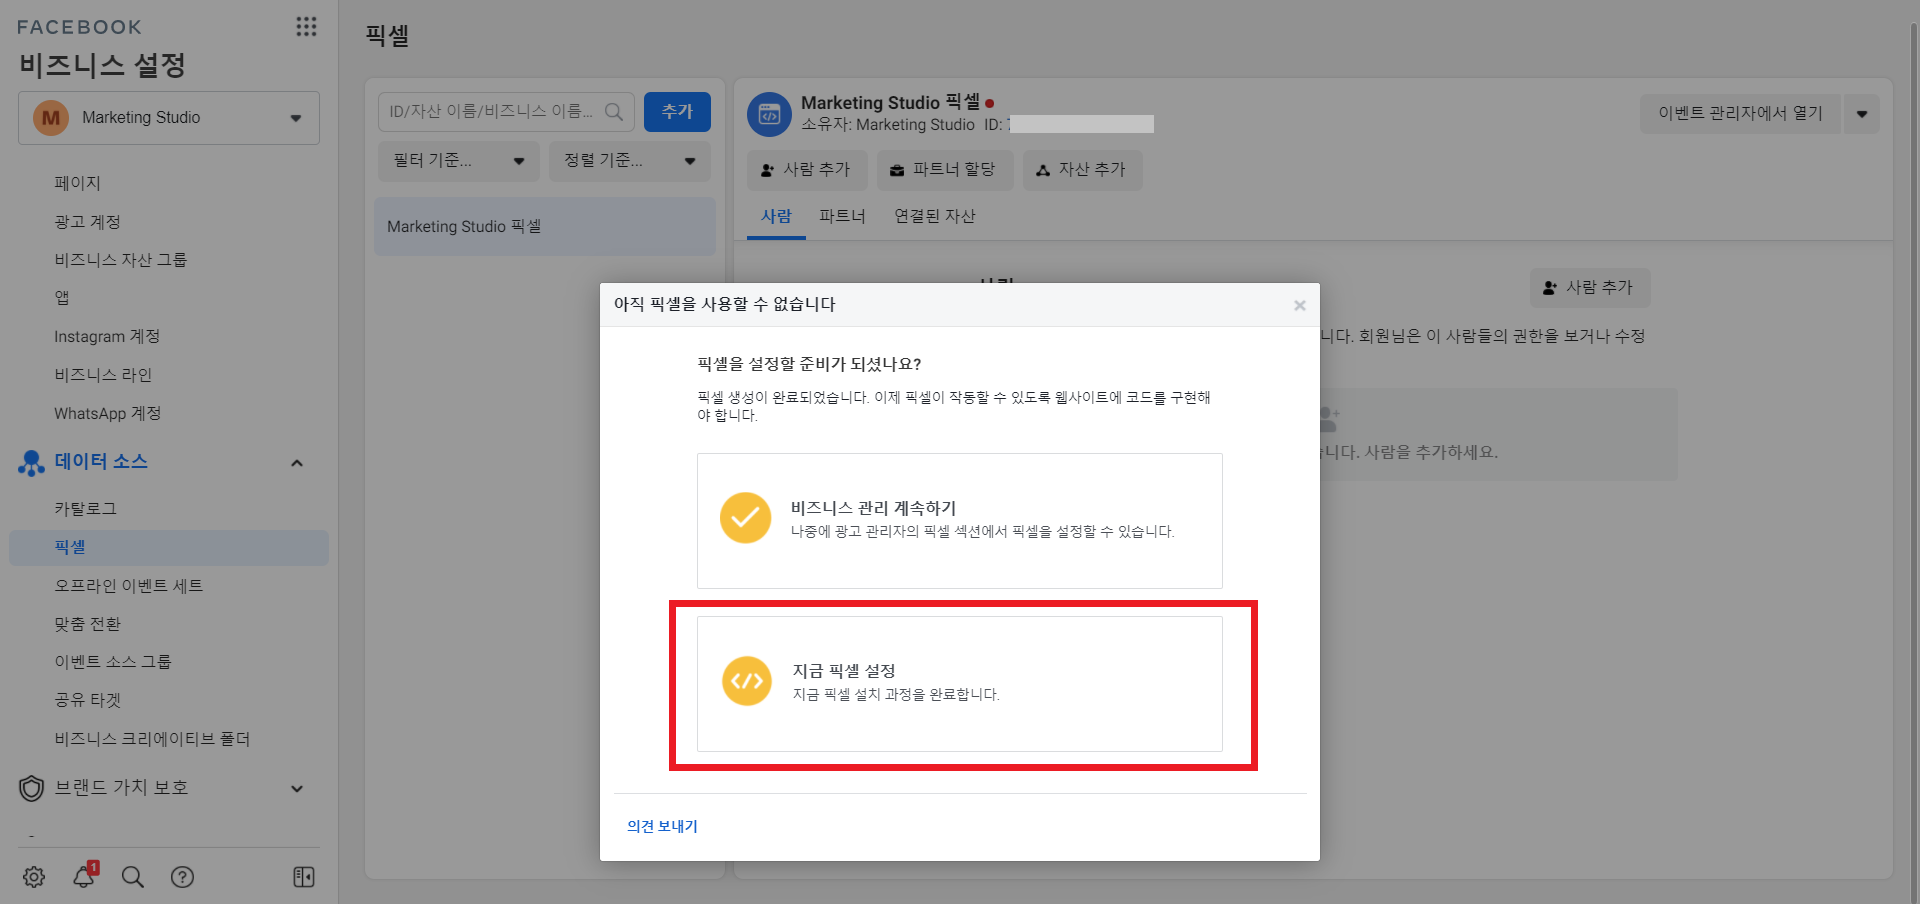The width and height of the screenshot is (1920, 904).
Task: Click the data sources people icon
Action: [x=31, y=462]
